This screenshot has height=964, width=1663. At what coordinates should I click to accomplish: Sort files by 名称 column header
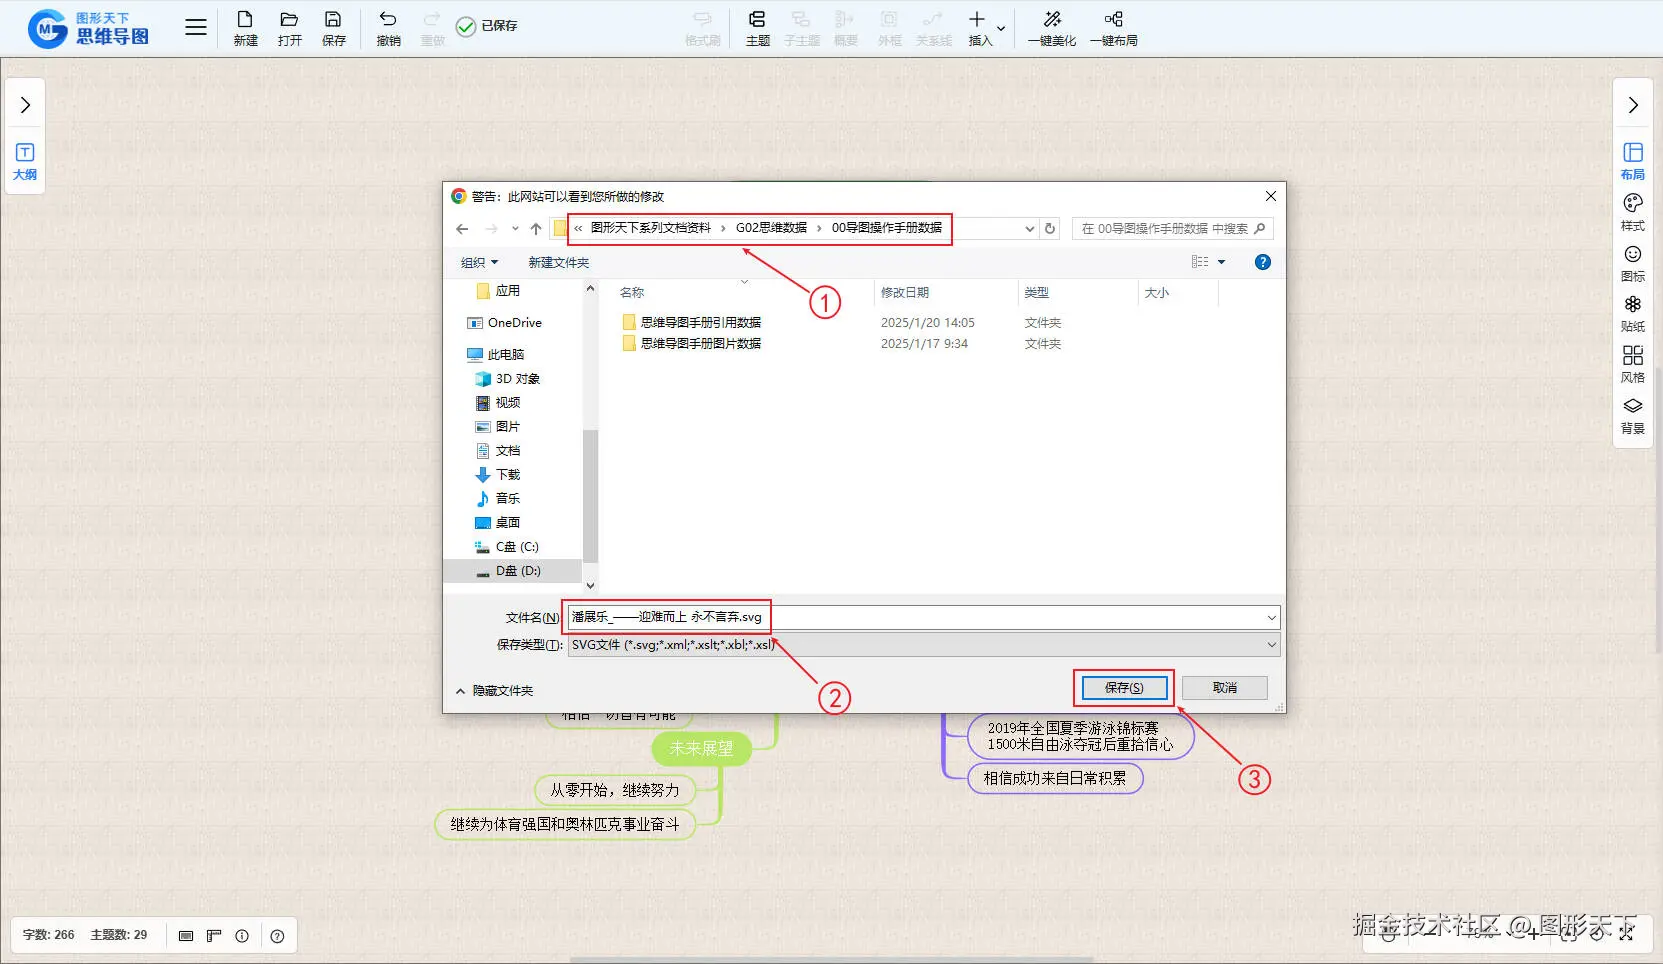632,293
